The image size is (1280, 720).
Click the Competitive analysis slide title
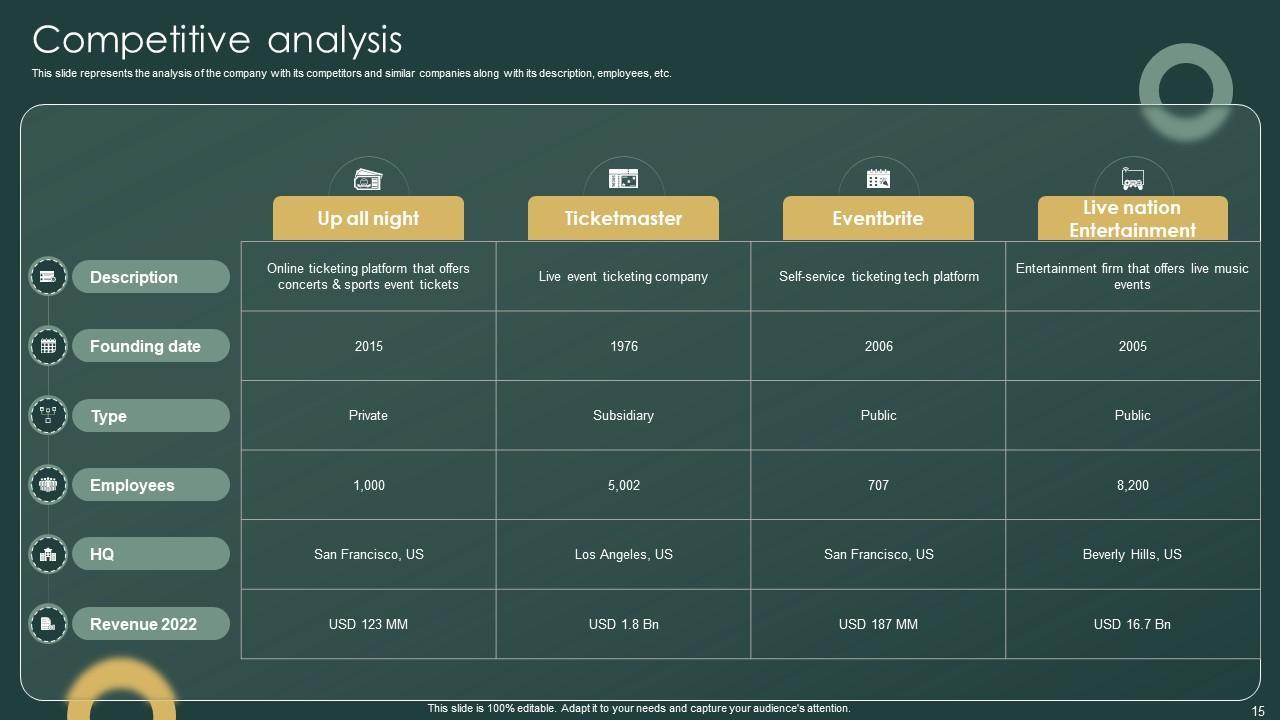(217, 40)
